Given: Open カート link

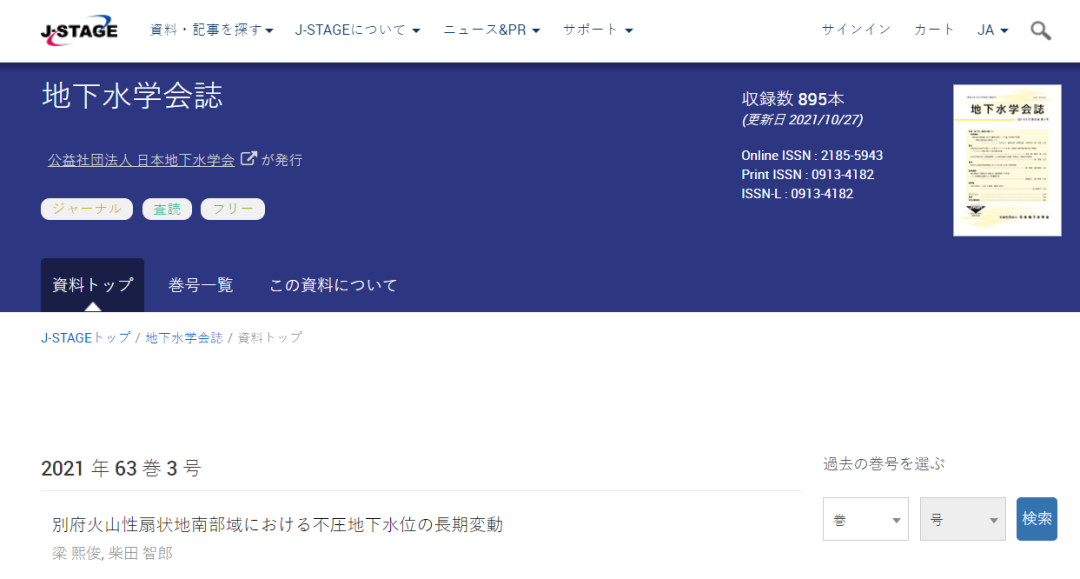Looking at the screenshot, I should 934,30.
